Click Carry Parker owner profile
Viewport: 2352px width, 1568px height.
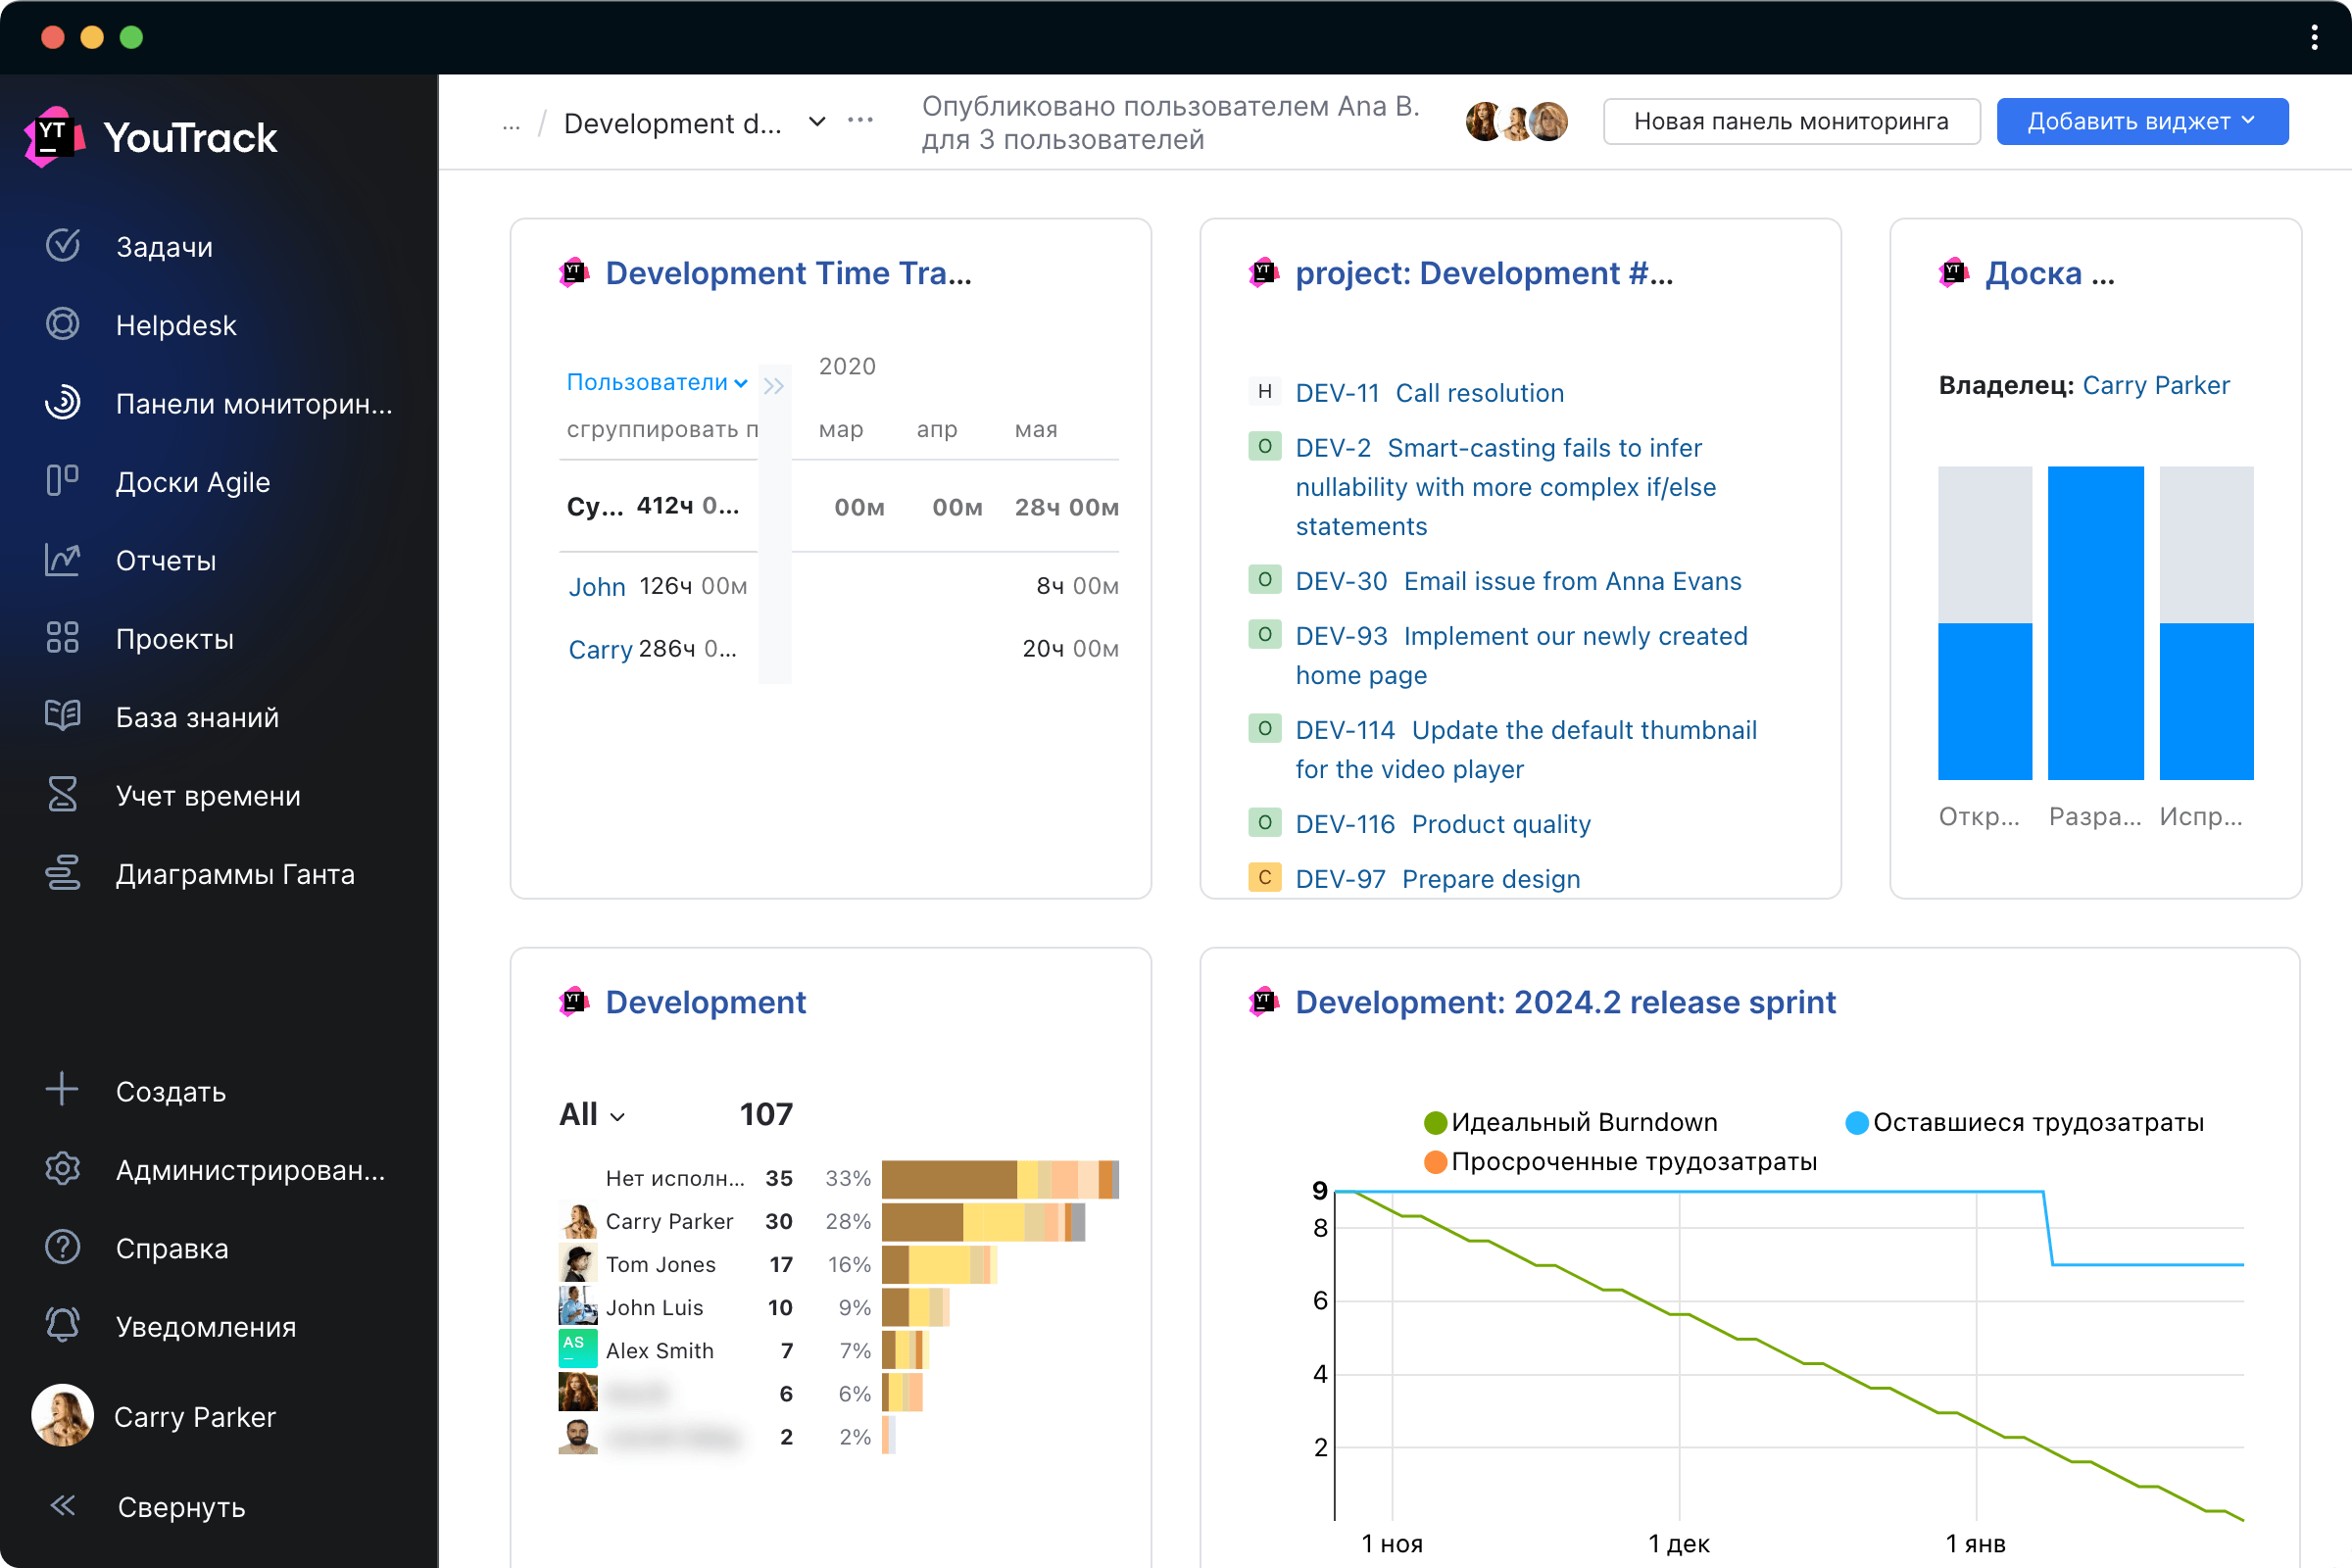click(x=2156, y=383)
